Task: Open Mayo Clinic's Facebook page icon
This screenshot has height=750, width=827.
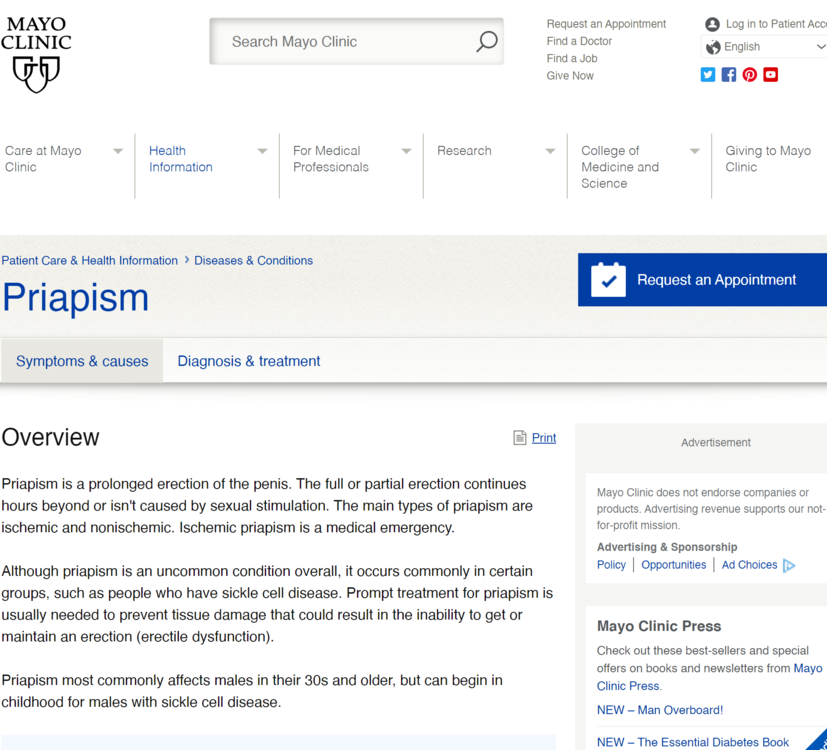Action: 729,75
